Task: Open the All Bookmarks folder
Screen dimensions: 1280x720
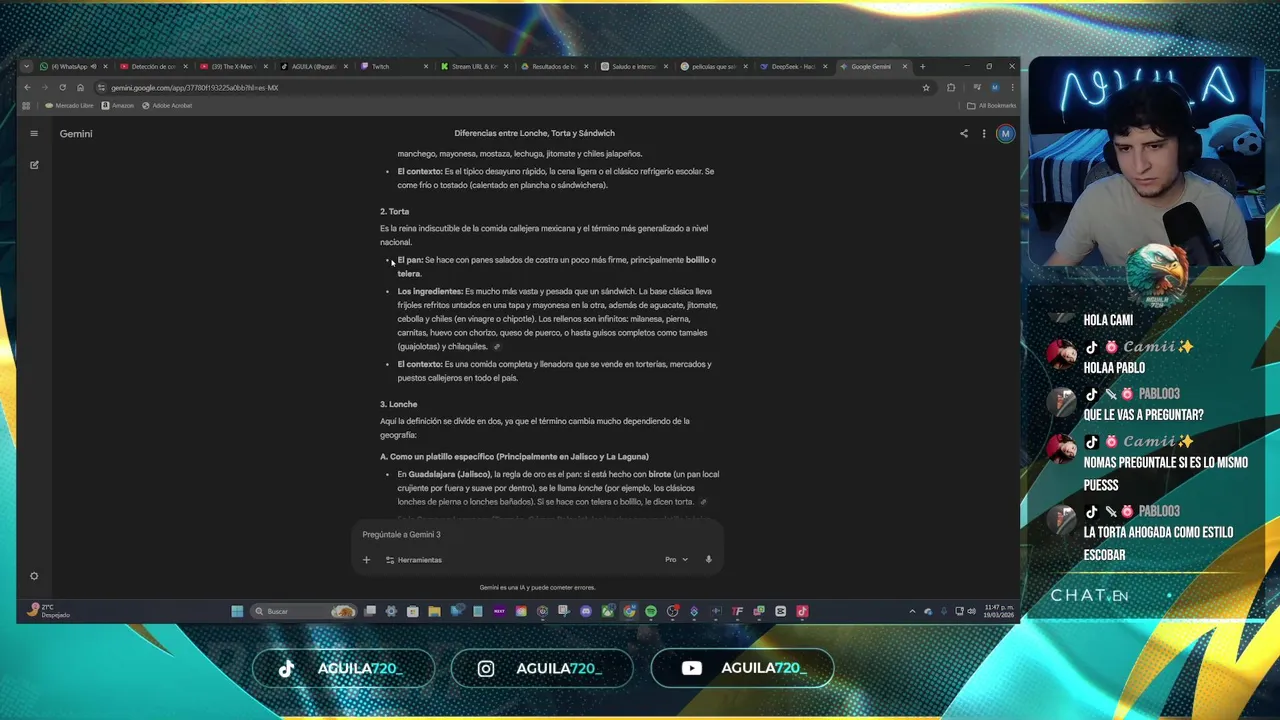Action: (992, 105)
